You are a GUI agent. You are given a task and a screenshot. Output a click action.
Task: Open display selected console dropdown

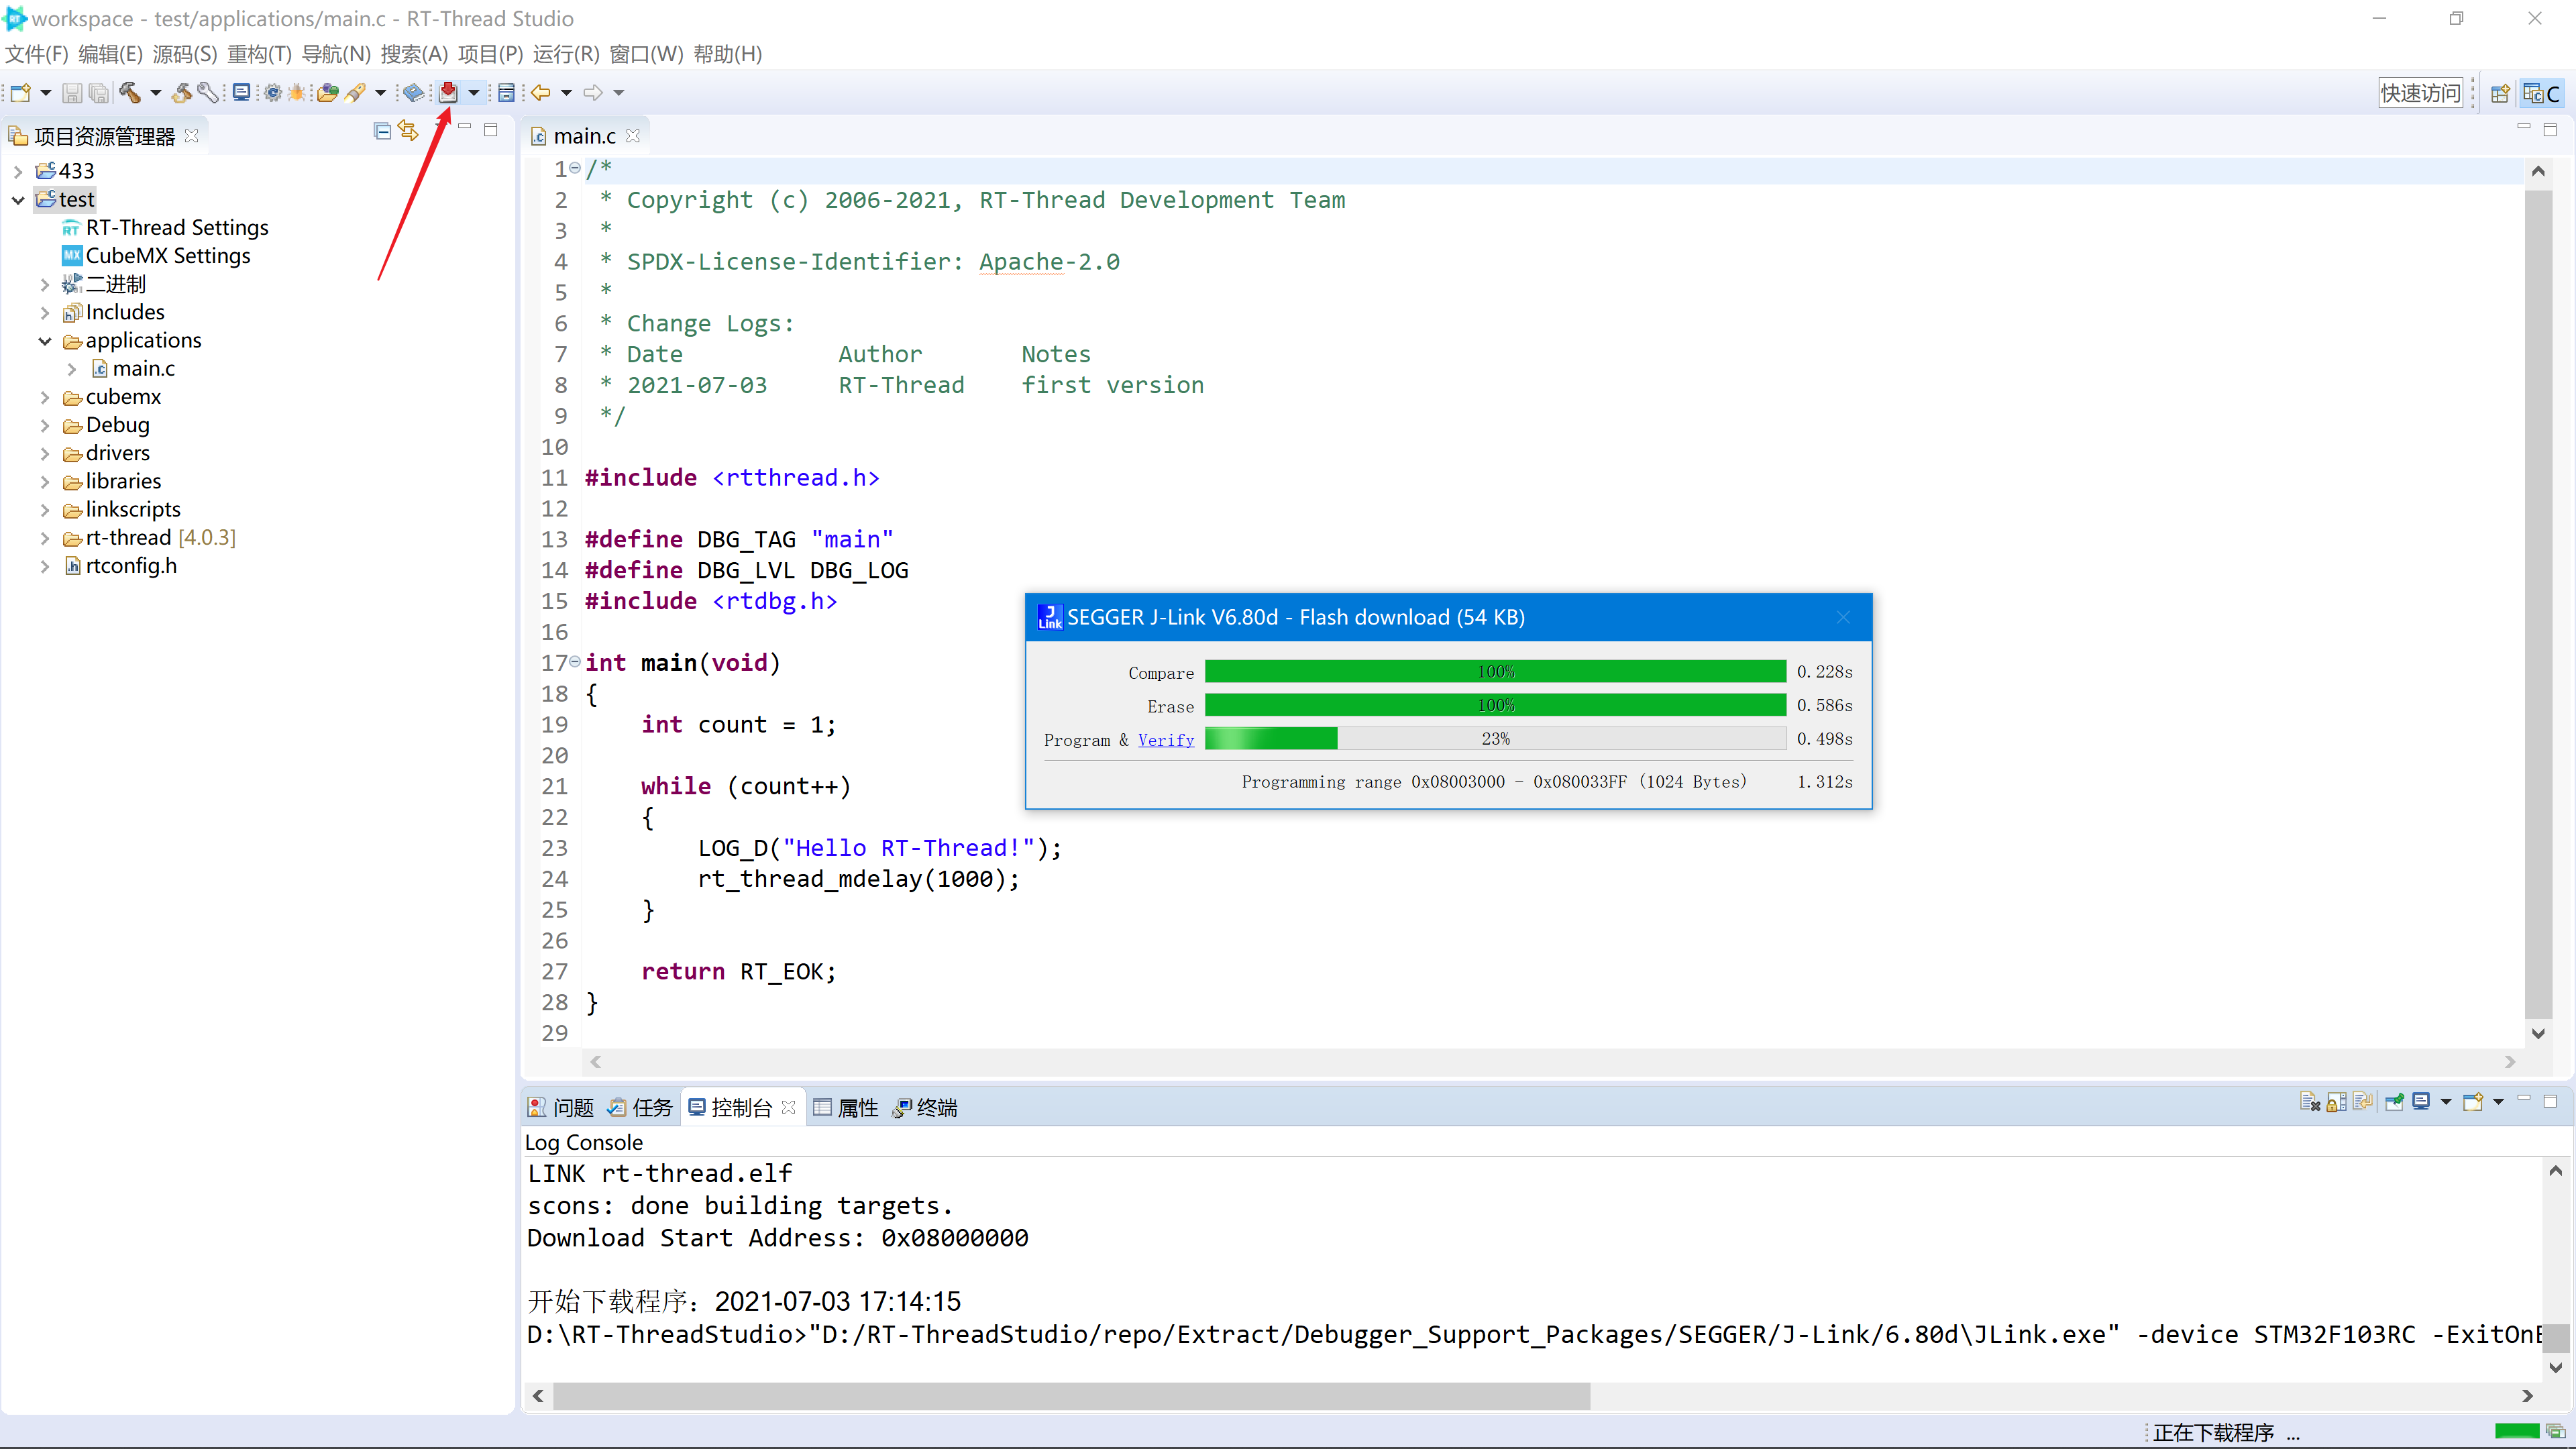point(2446,1102)
